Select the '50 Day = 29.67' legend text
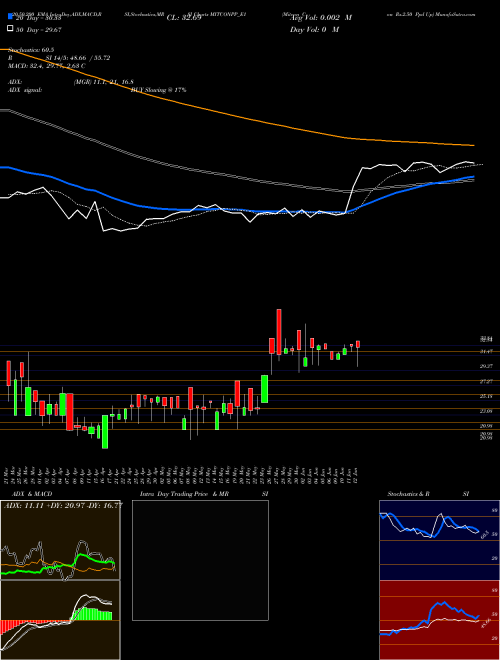 (39, 29)
